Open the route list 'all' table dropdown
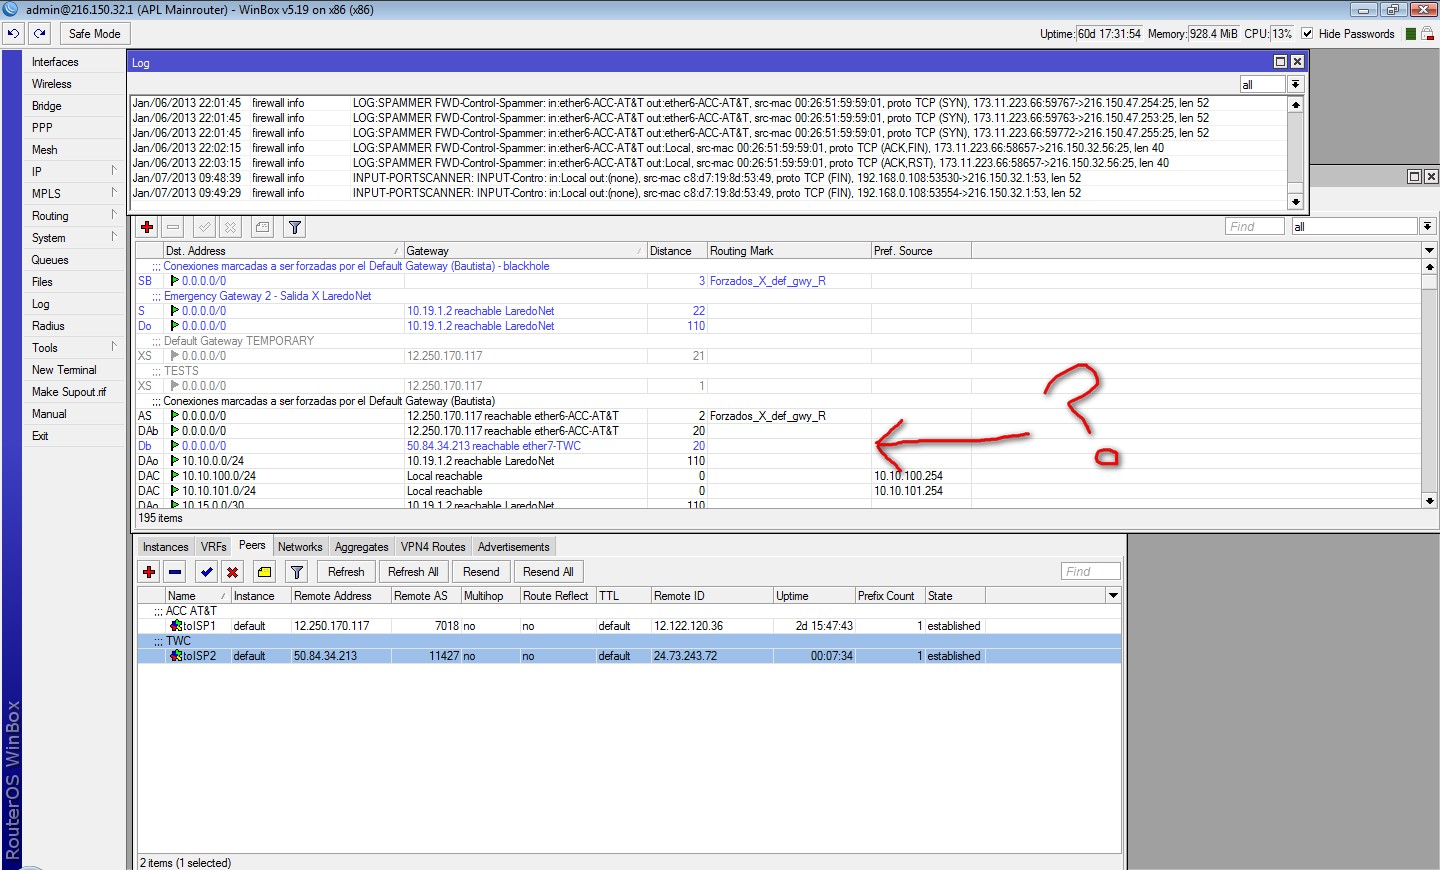1440x870 pixels. tap(1354, 227)
